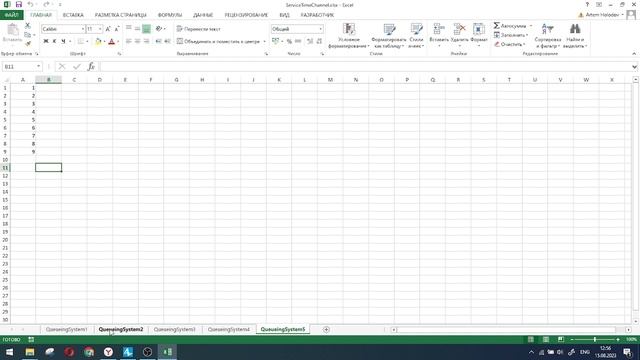Screen dimensions: 640x360
Task: Open the fill color dropdown arrow
Action: coord(104,42)
